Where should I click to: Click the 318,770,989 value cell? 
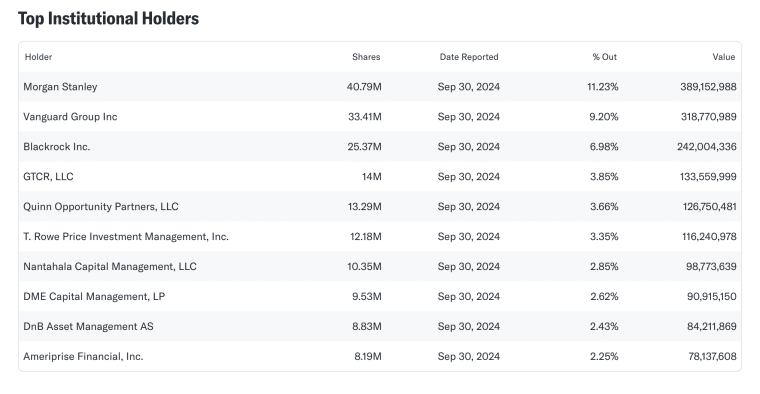point(709,117)
